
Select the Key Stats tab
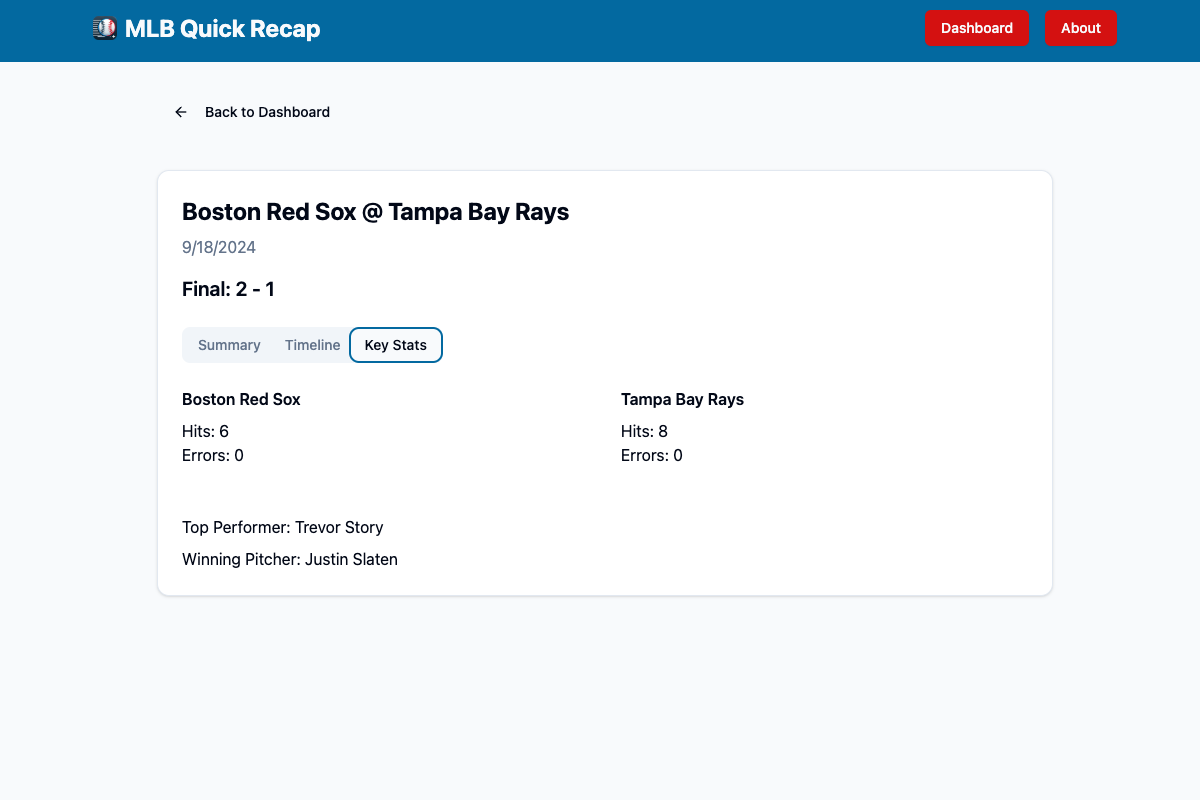point(396,345)
